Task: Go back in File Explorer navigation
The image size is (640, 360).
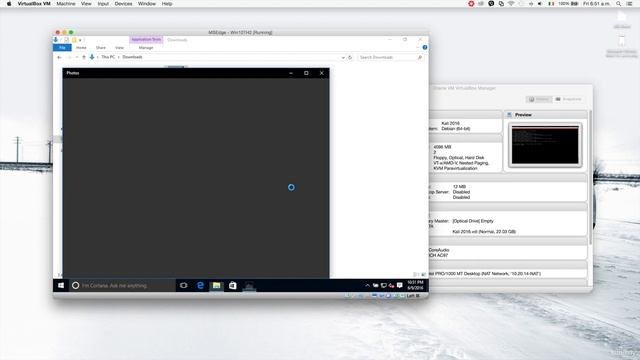Action: (x=60, y=57)
